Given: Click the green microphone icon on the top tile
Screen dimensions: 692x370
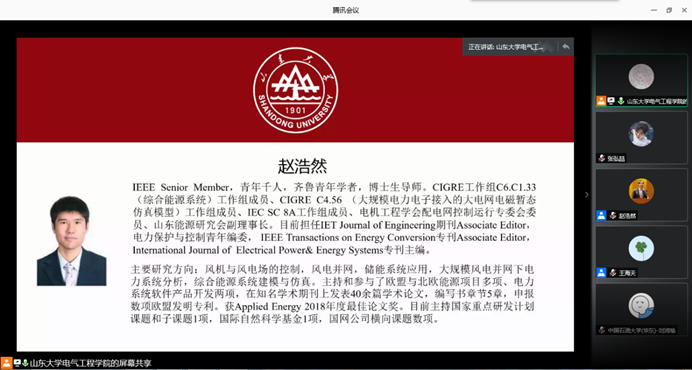Looking at the screenshot, I should click(621, 101).
